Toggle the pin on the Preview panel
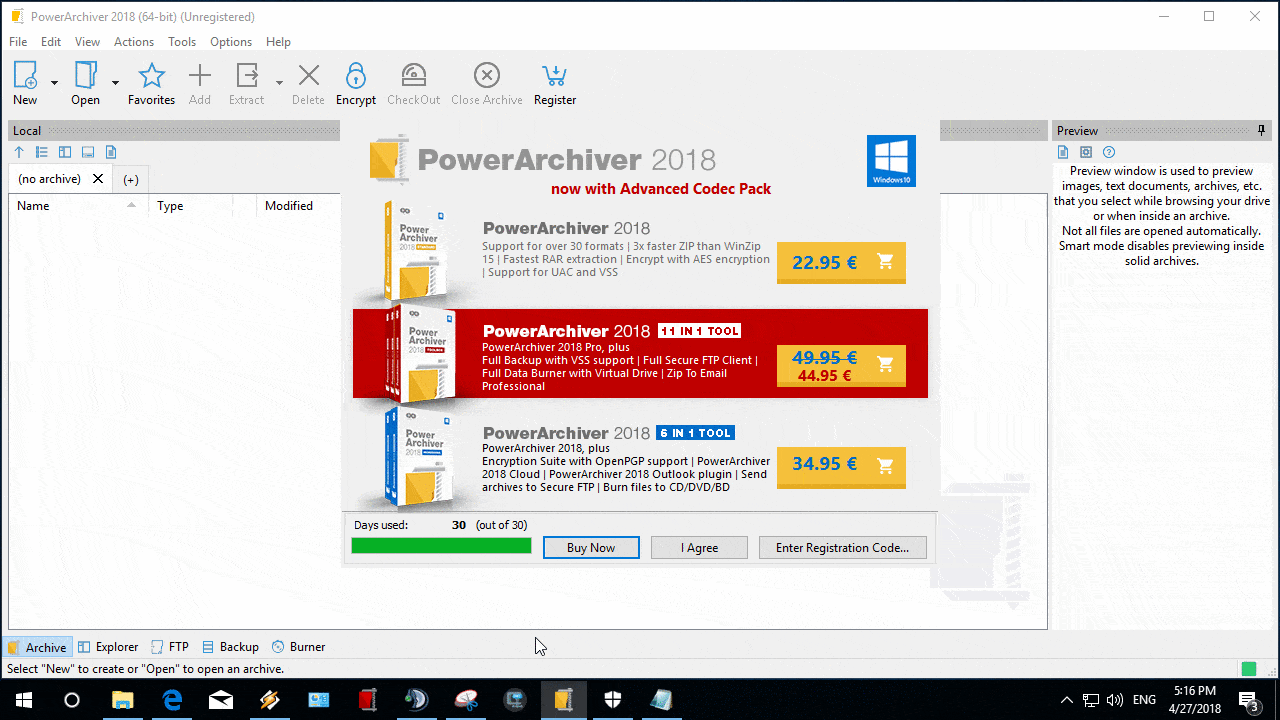The height and width of the screenshot is (720, 1280). pyautogui.click(x=1261, y=130)
